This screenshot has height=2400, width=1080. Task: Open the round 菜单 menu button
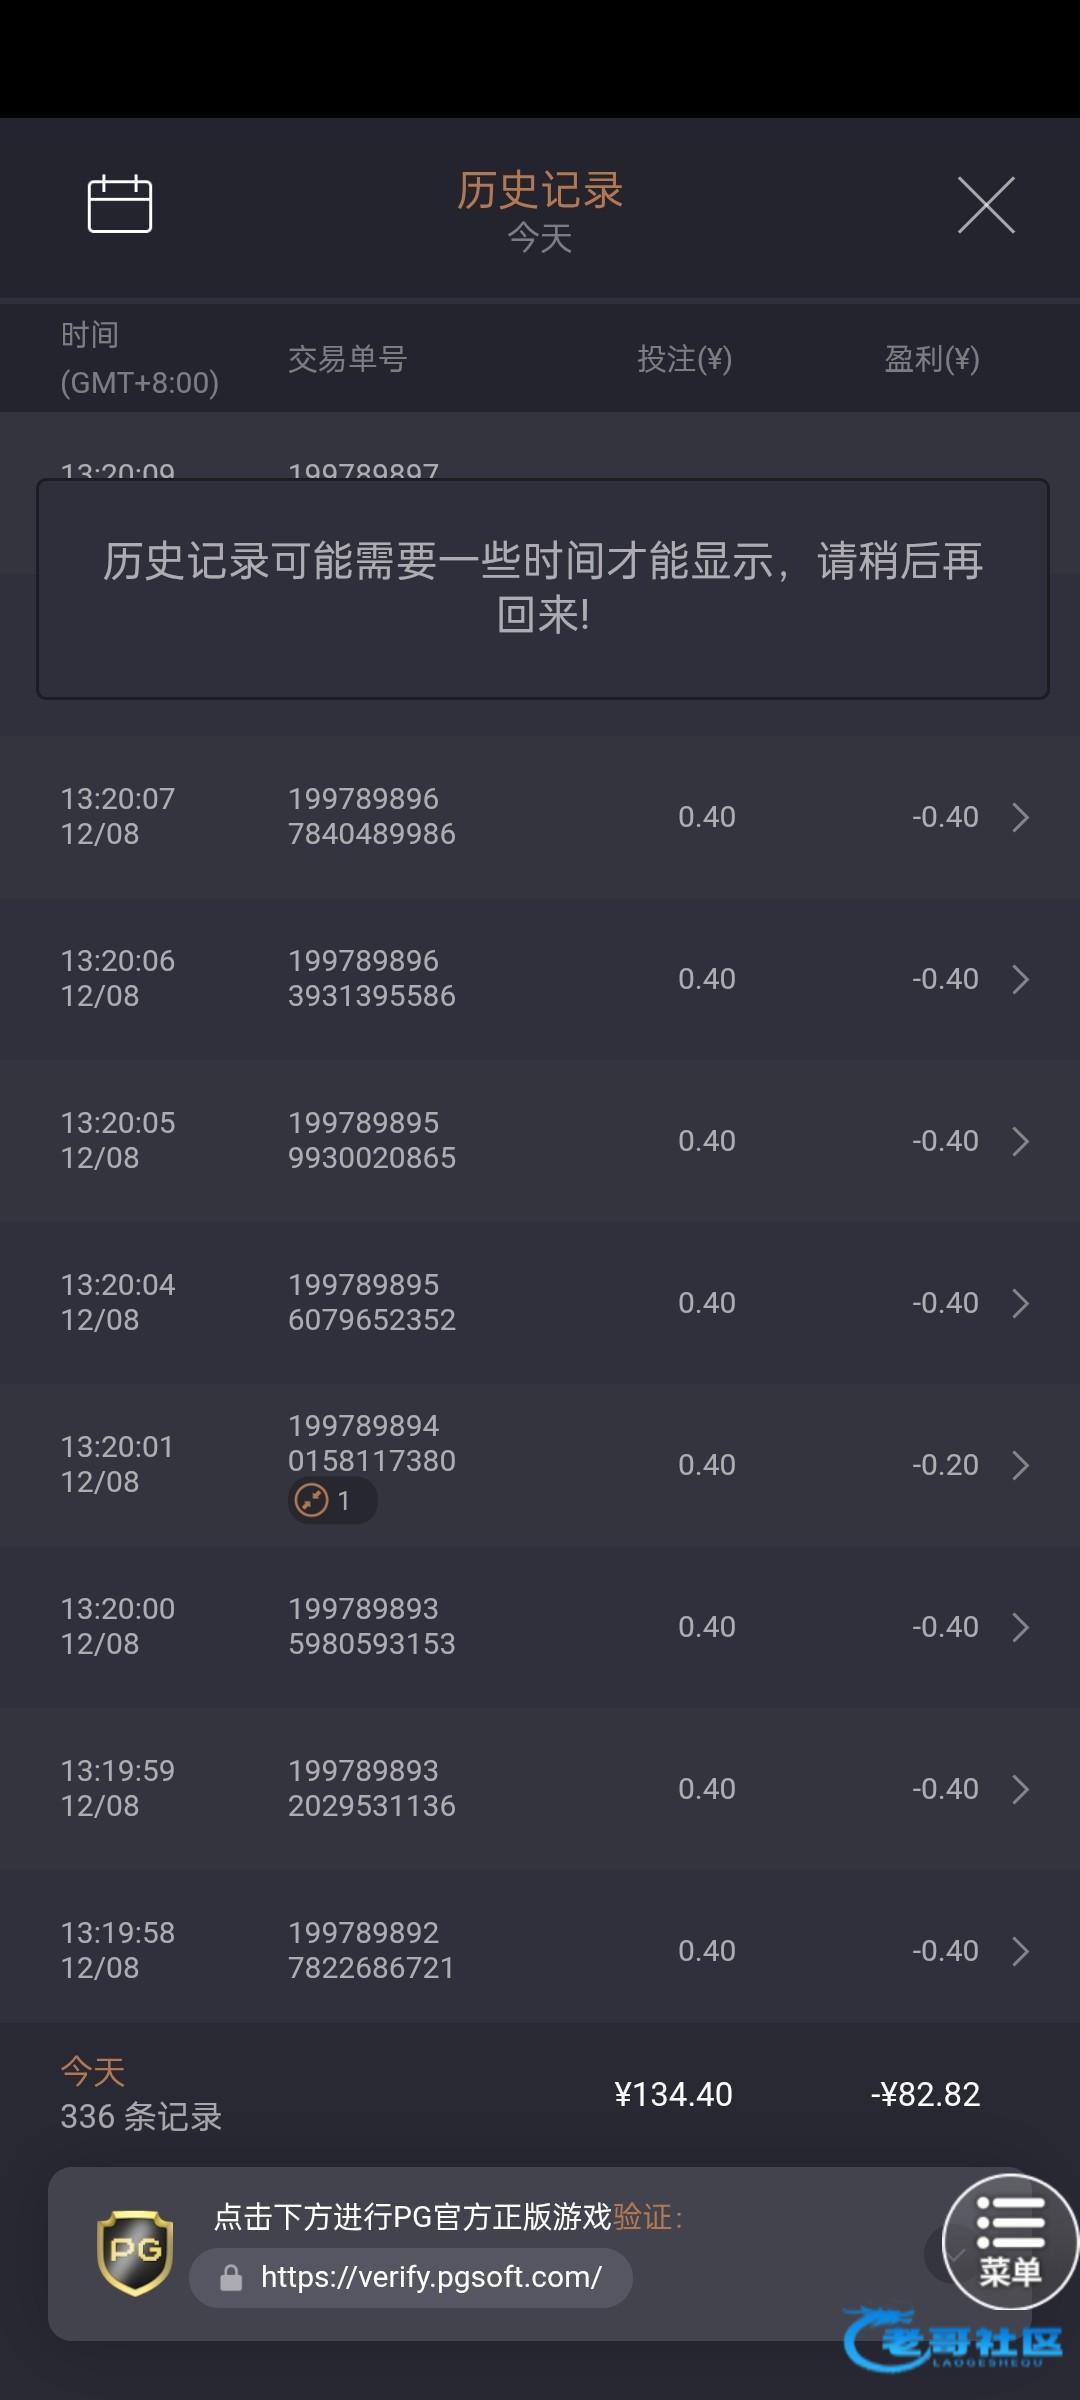(x=1010, y=2242)
